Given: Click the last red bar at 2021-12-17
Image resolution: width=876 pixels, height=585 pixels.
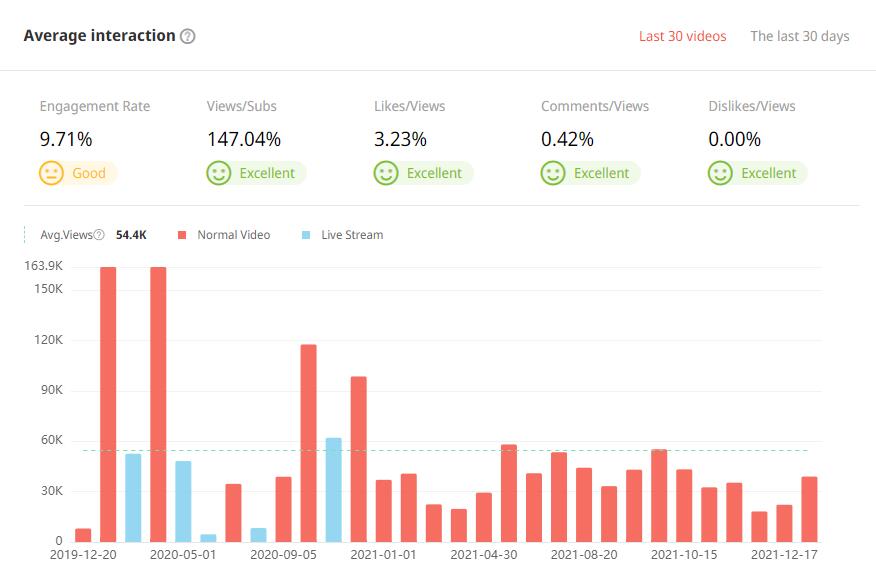Looking at the screenshot, I should (x=809, y=508).
